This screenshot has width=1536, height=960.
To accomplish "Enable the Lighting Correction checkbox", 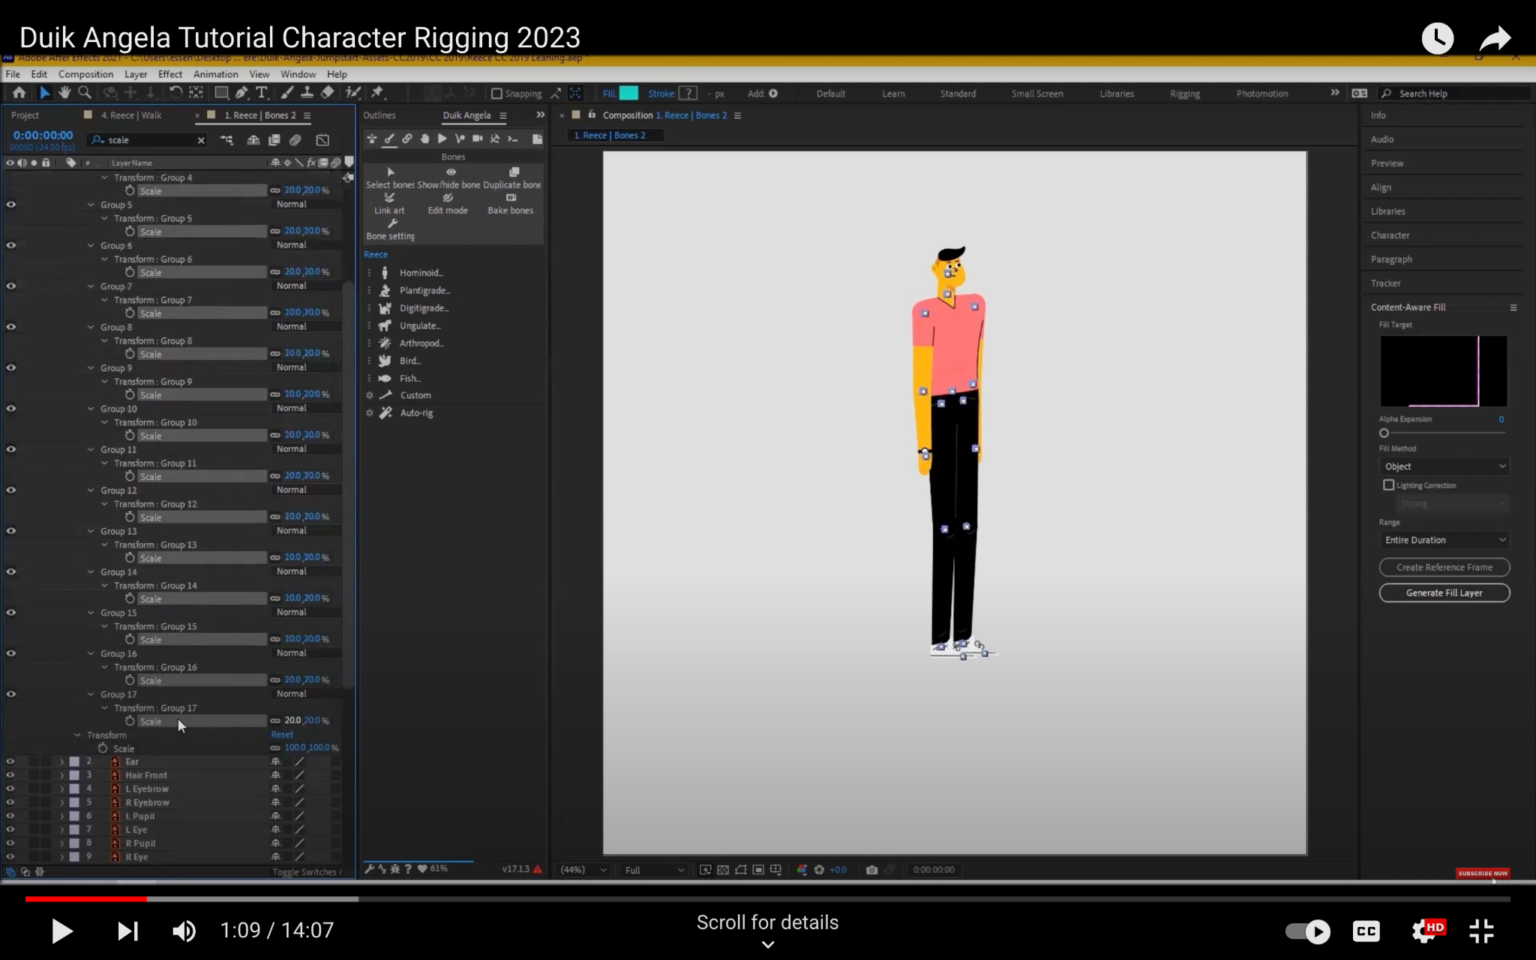I will click(x=1389, y=485).
